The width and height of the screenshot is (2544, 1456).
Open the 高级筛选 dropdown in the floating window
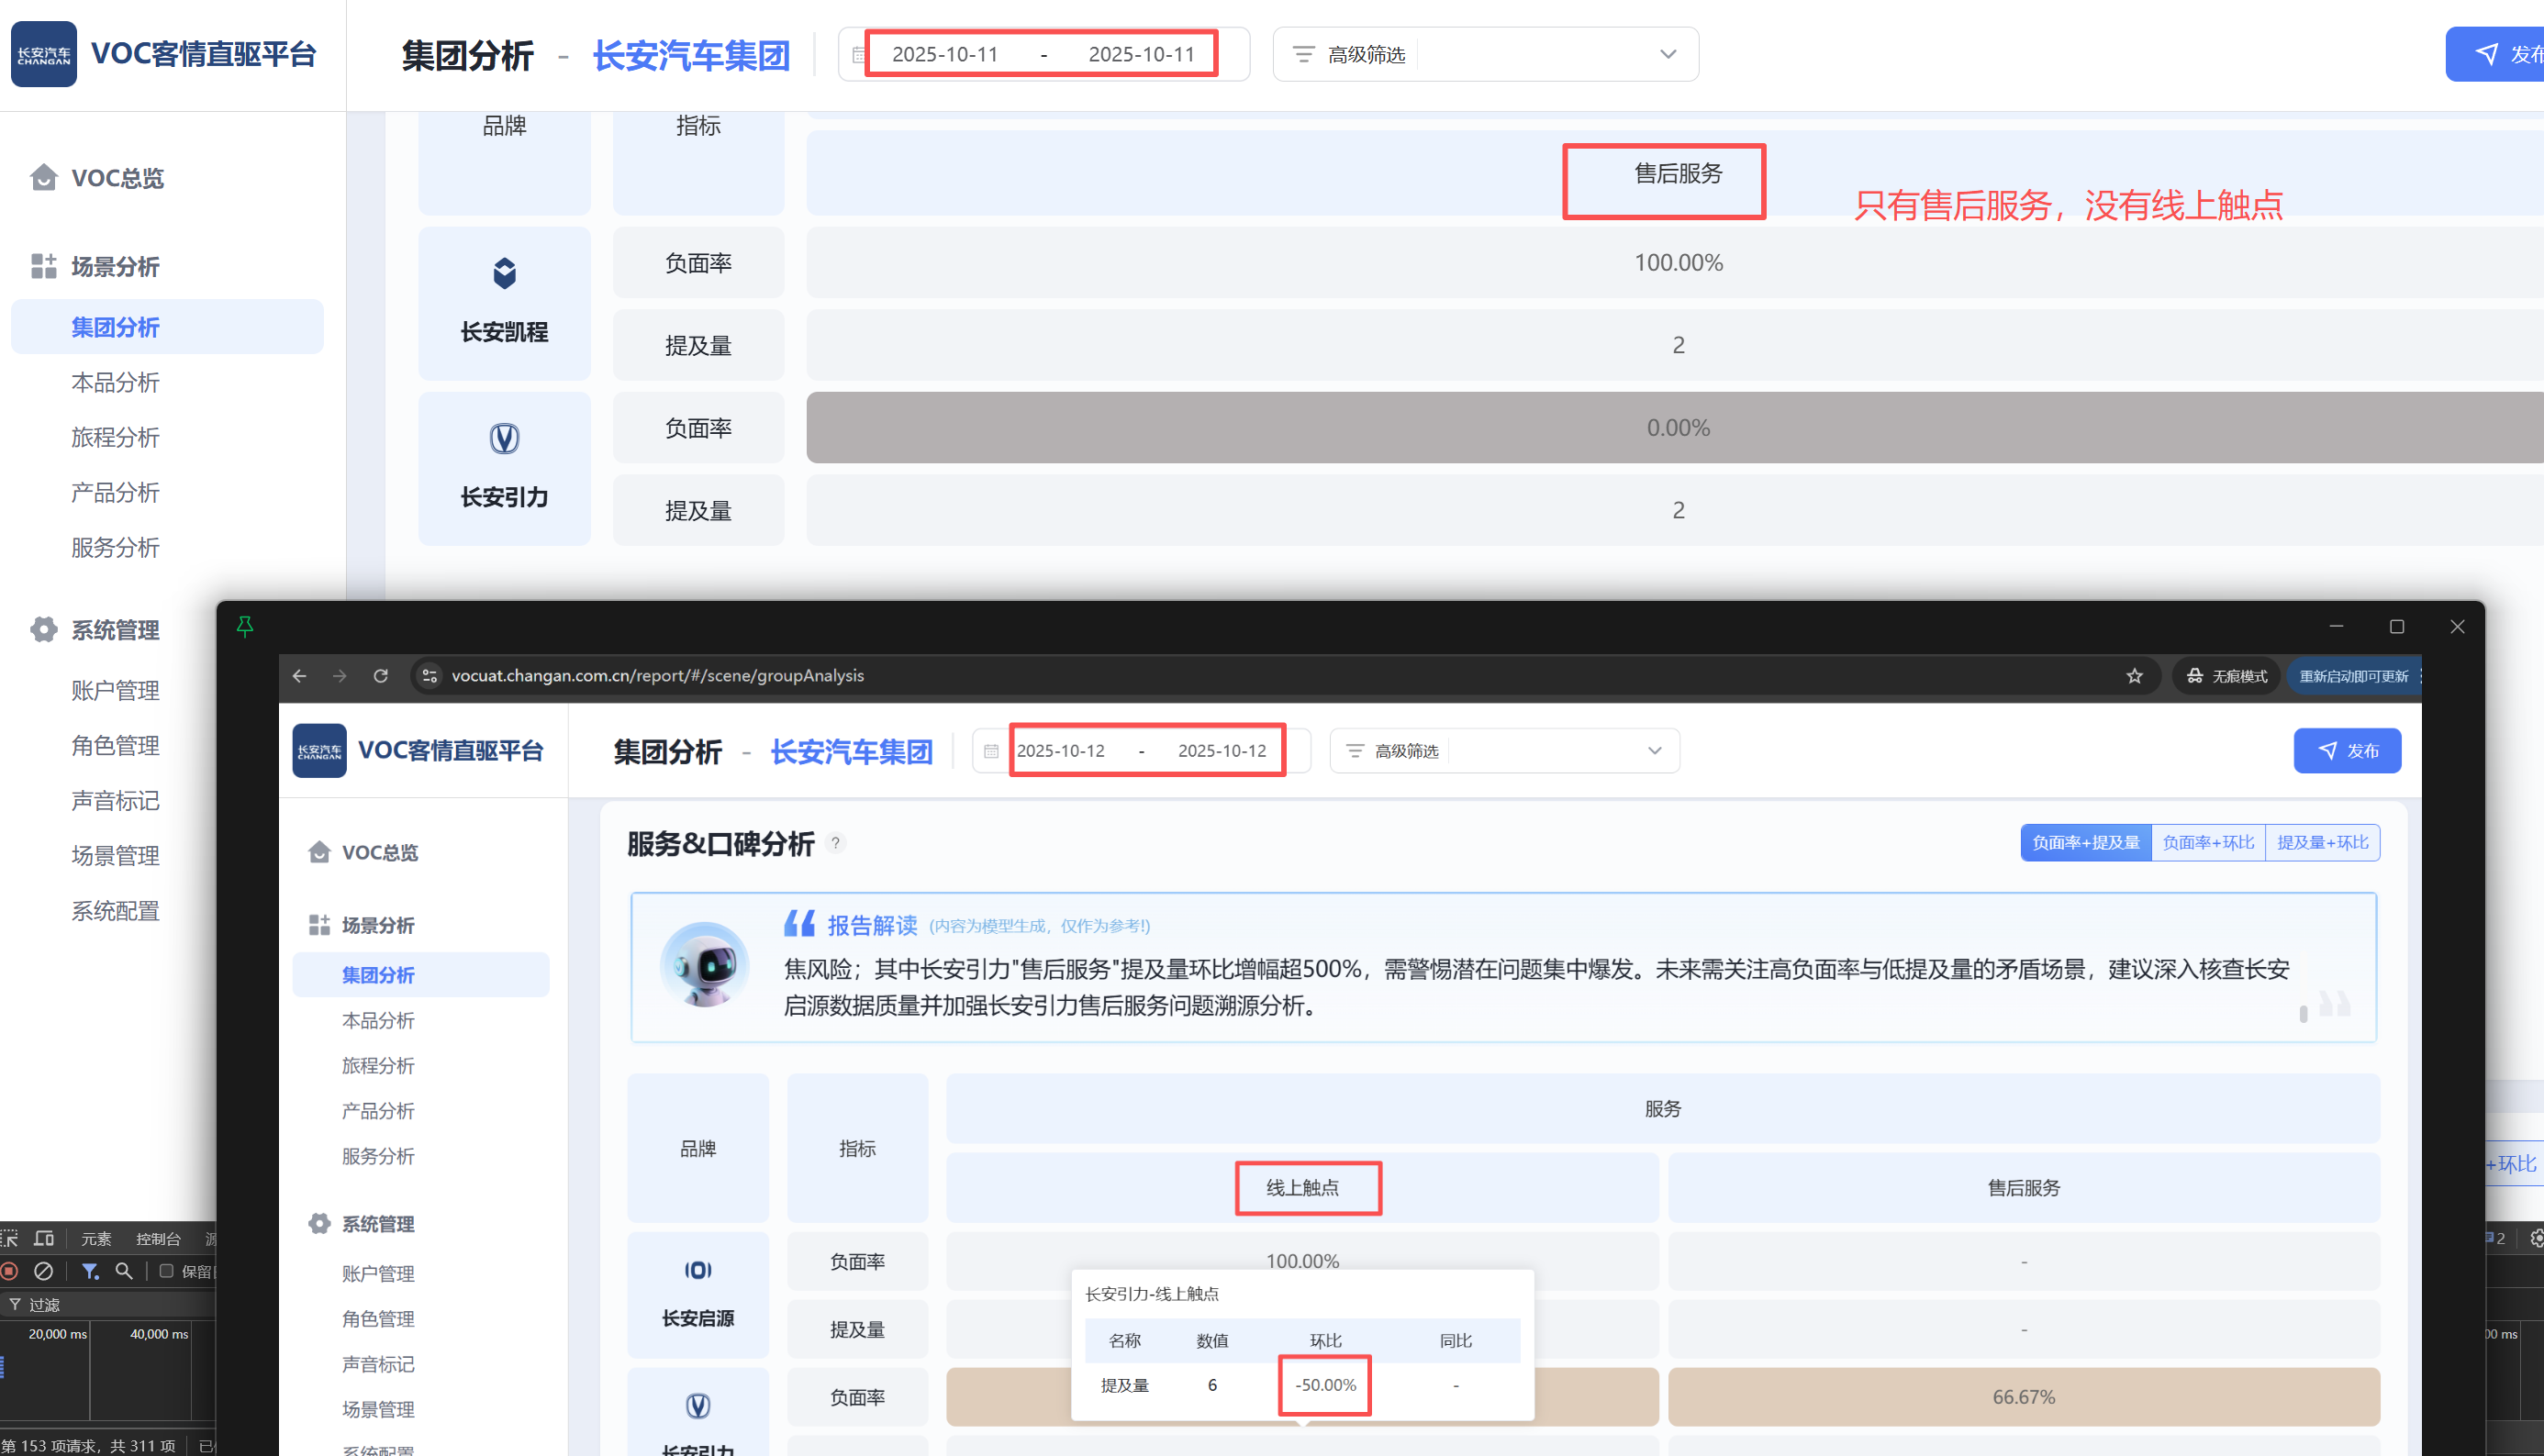(x=1504, y=751)
